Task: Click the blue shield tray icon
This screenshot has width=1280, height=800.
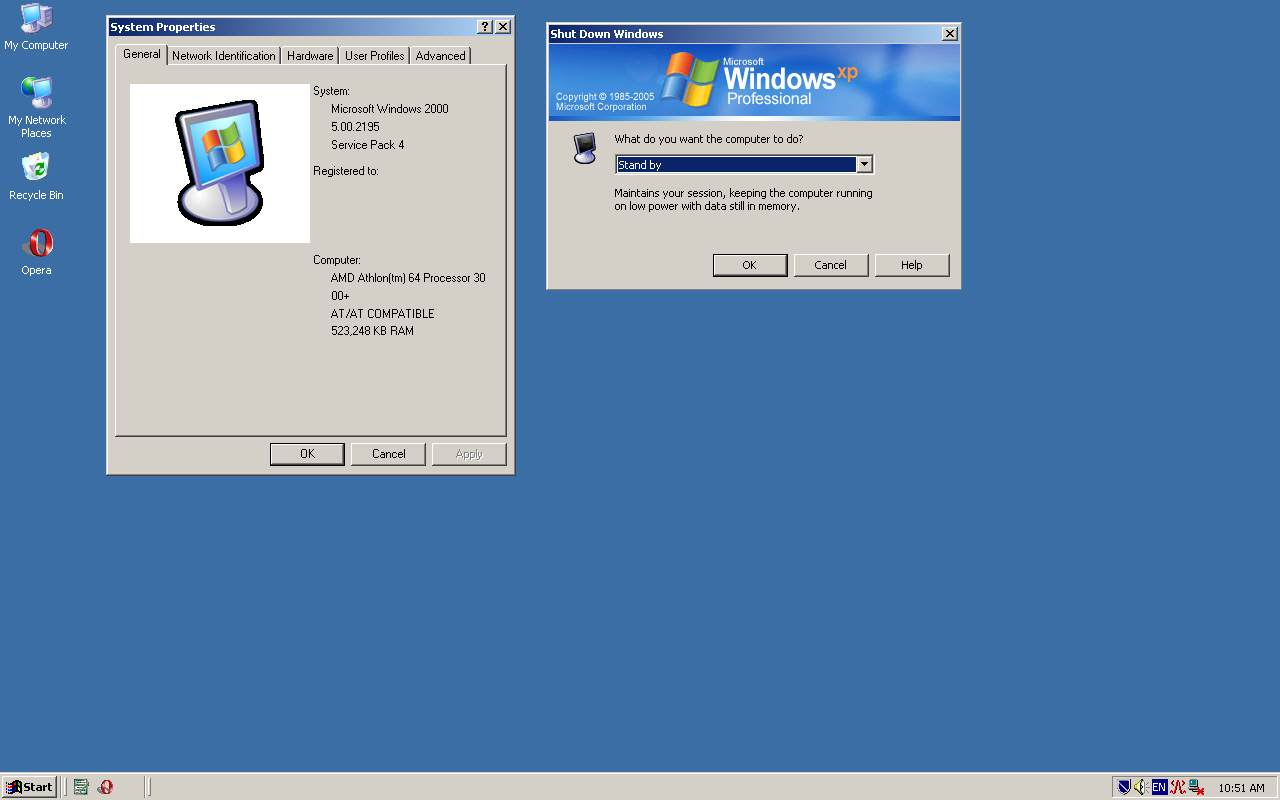Action: [1124, 787]
